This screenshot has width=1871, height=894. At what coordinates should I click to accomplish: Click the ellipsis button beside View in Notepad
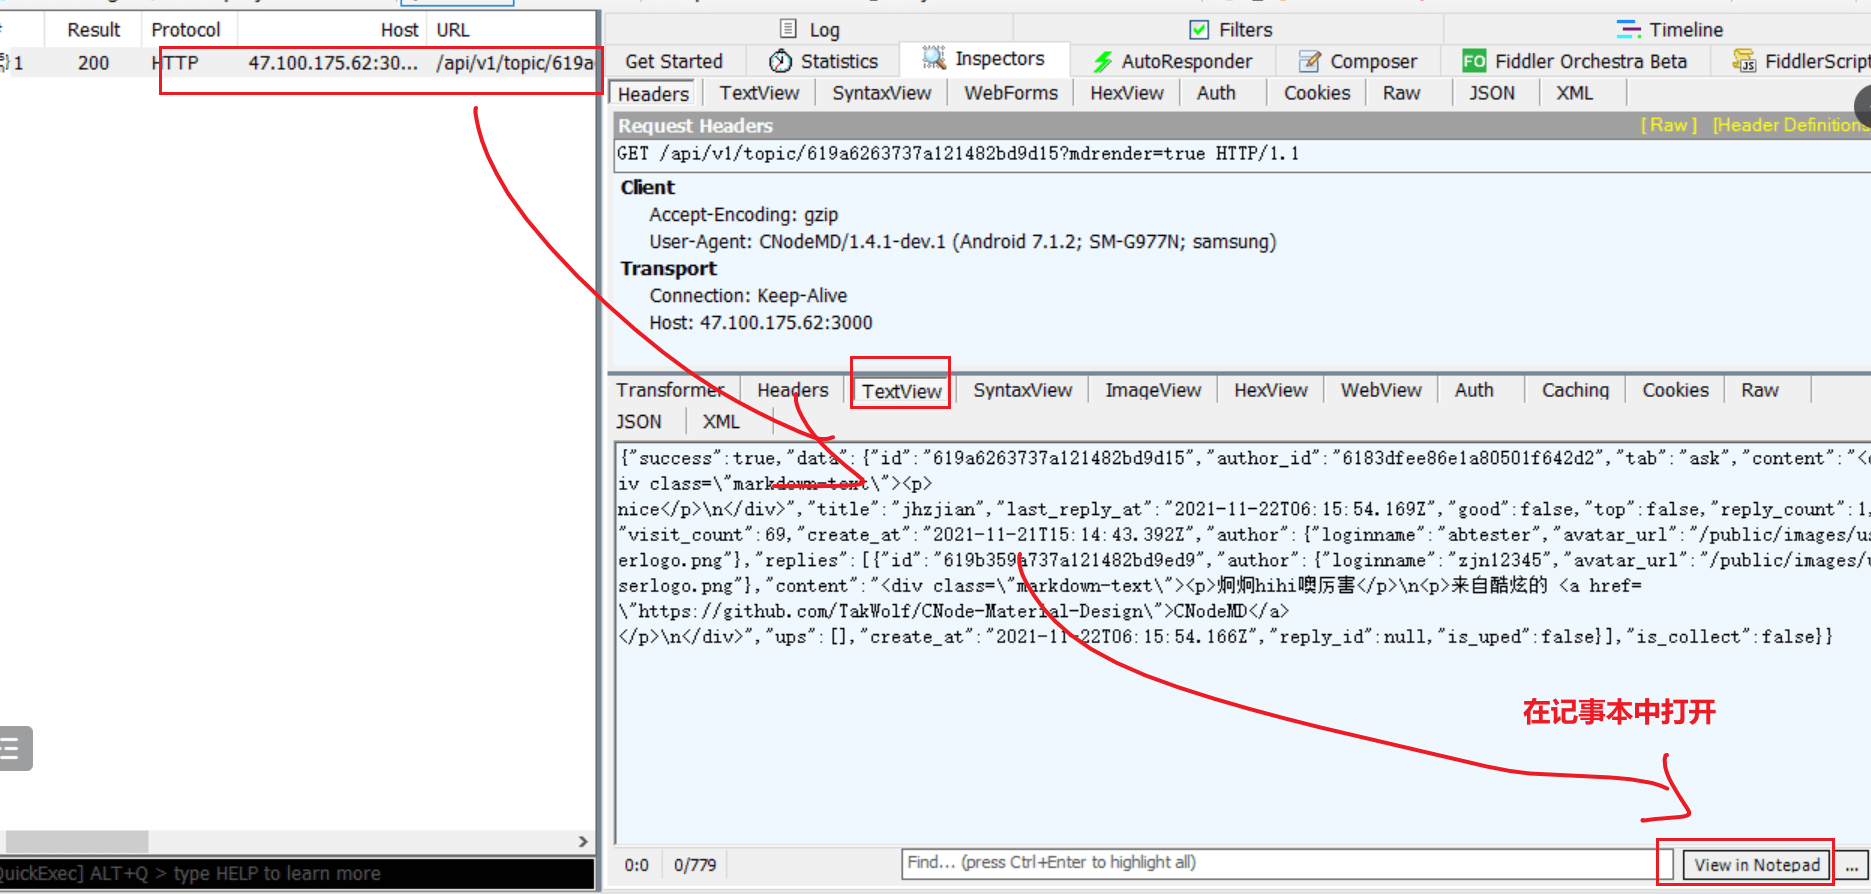coord(1852,865)
